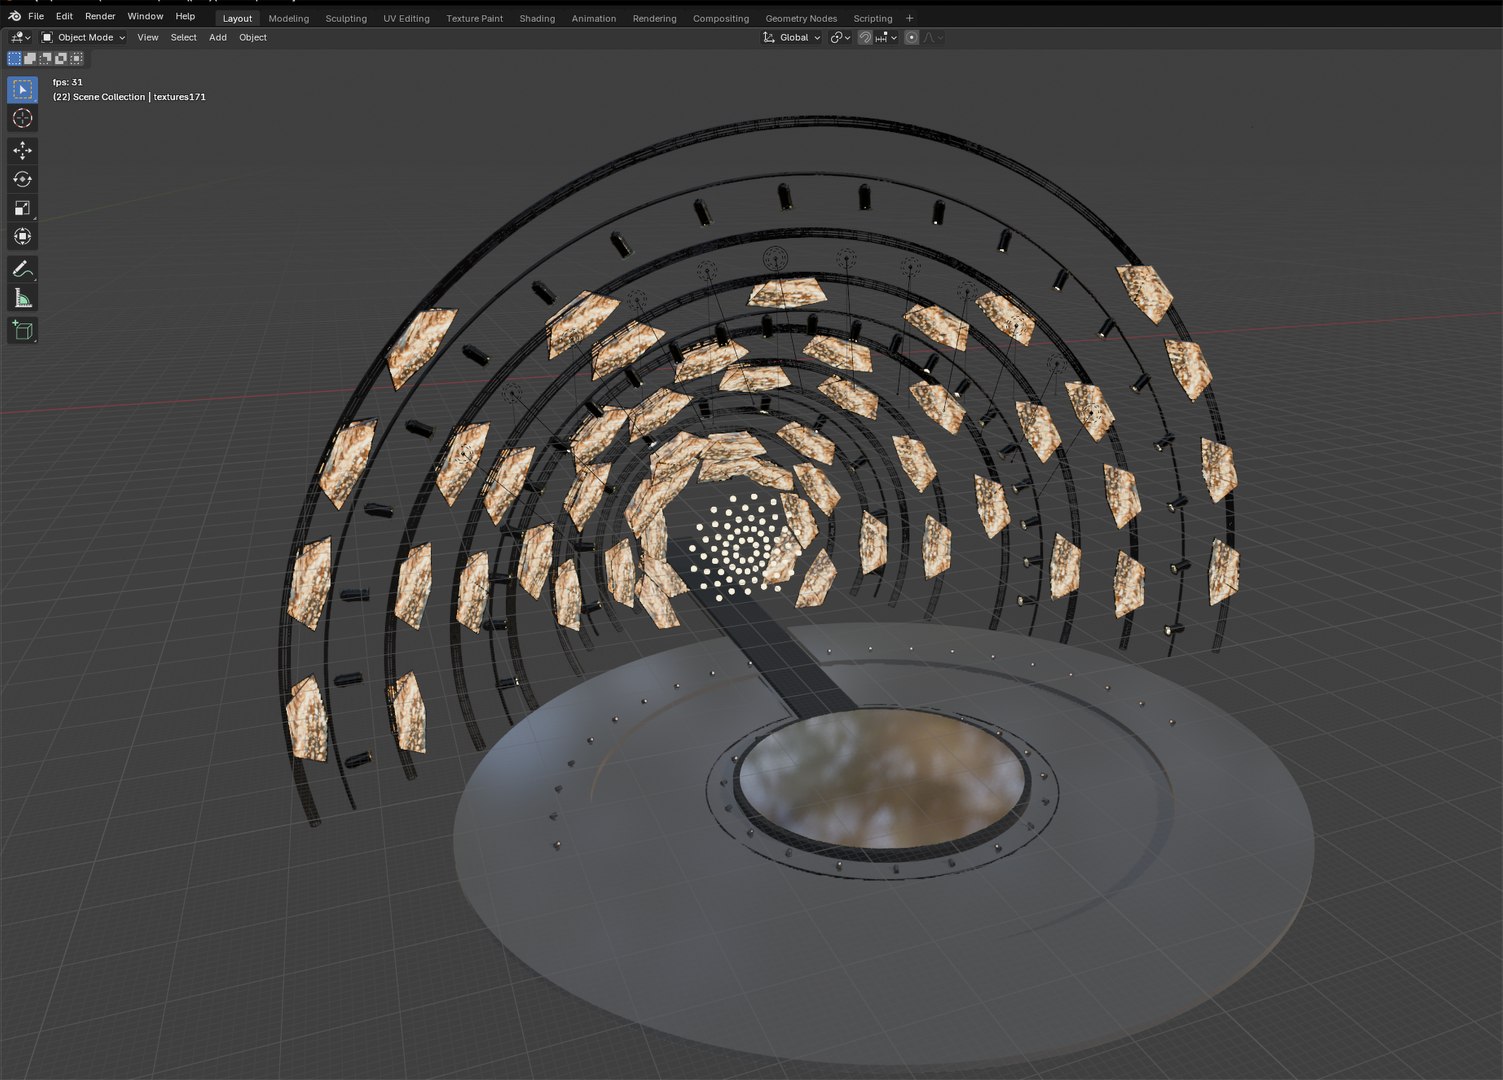The height and width of the screenshot is (1080, 1503).
Task: Switch to the Geometry Nodes tab
Action: [x=801, y=18]
